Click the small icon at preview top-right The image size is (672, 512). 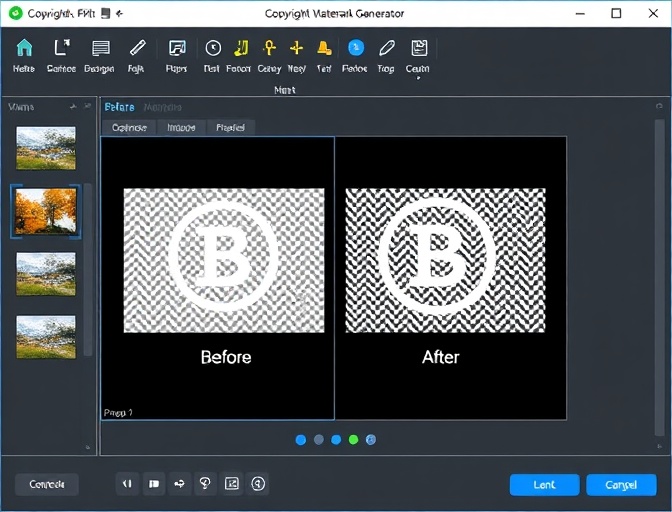[x=659, y=106]
